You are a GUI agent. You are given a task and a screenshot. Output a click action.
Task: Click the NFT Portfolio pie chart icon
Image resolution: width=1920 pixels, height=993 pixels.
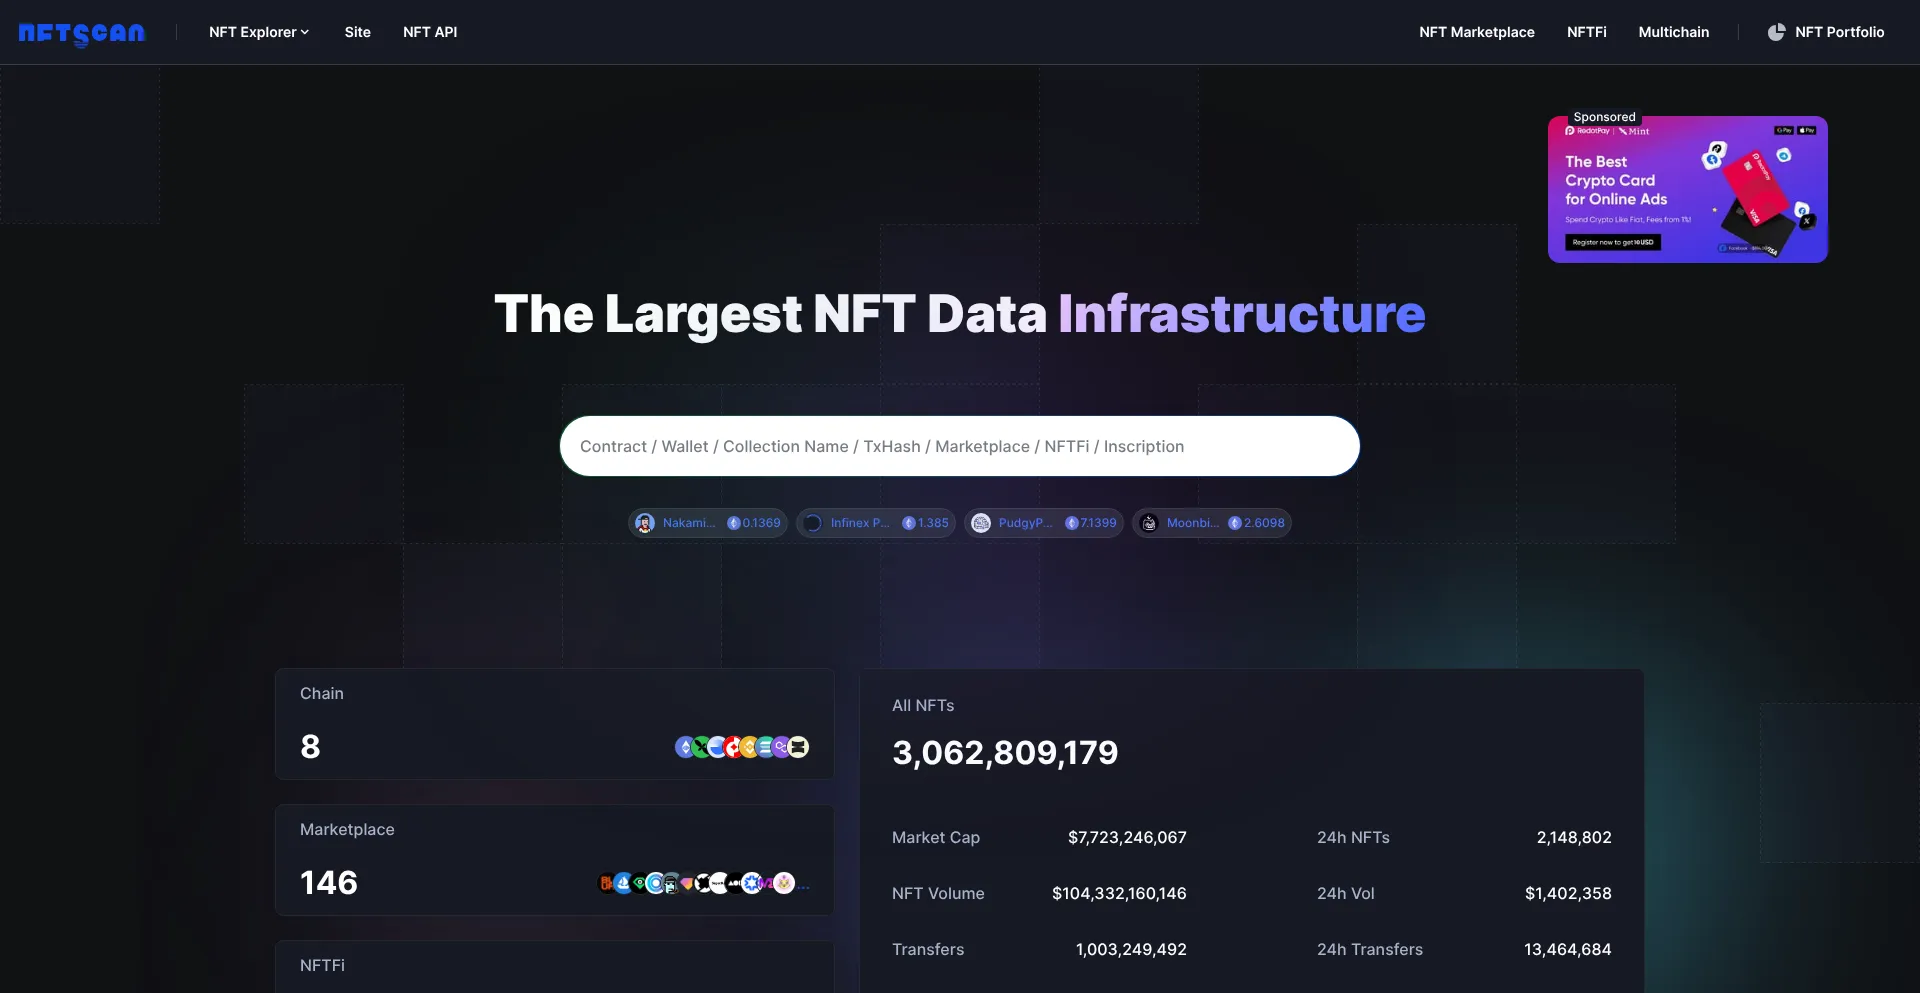[1776, 32]
